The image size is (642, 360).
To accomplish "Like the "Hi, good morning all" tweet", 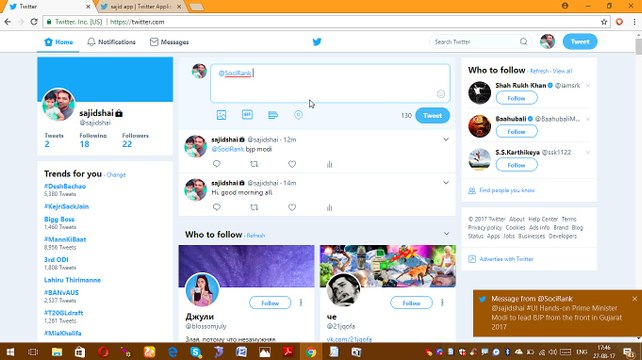I will click(x=292, y=207).
